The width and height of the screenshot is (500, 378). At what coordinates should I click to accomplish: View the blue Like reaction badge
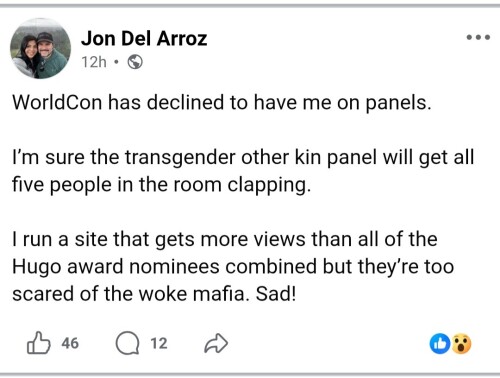[440, 344]
